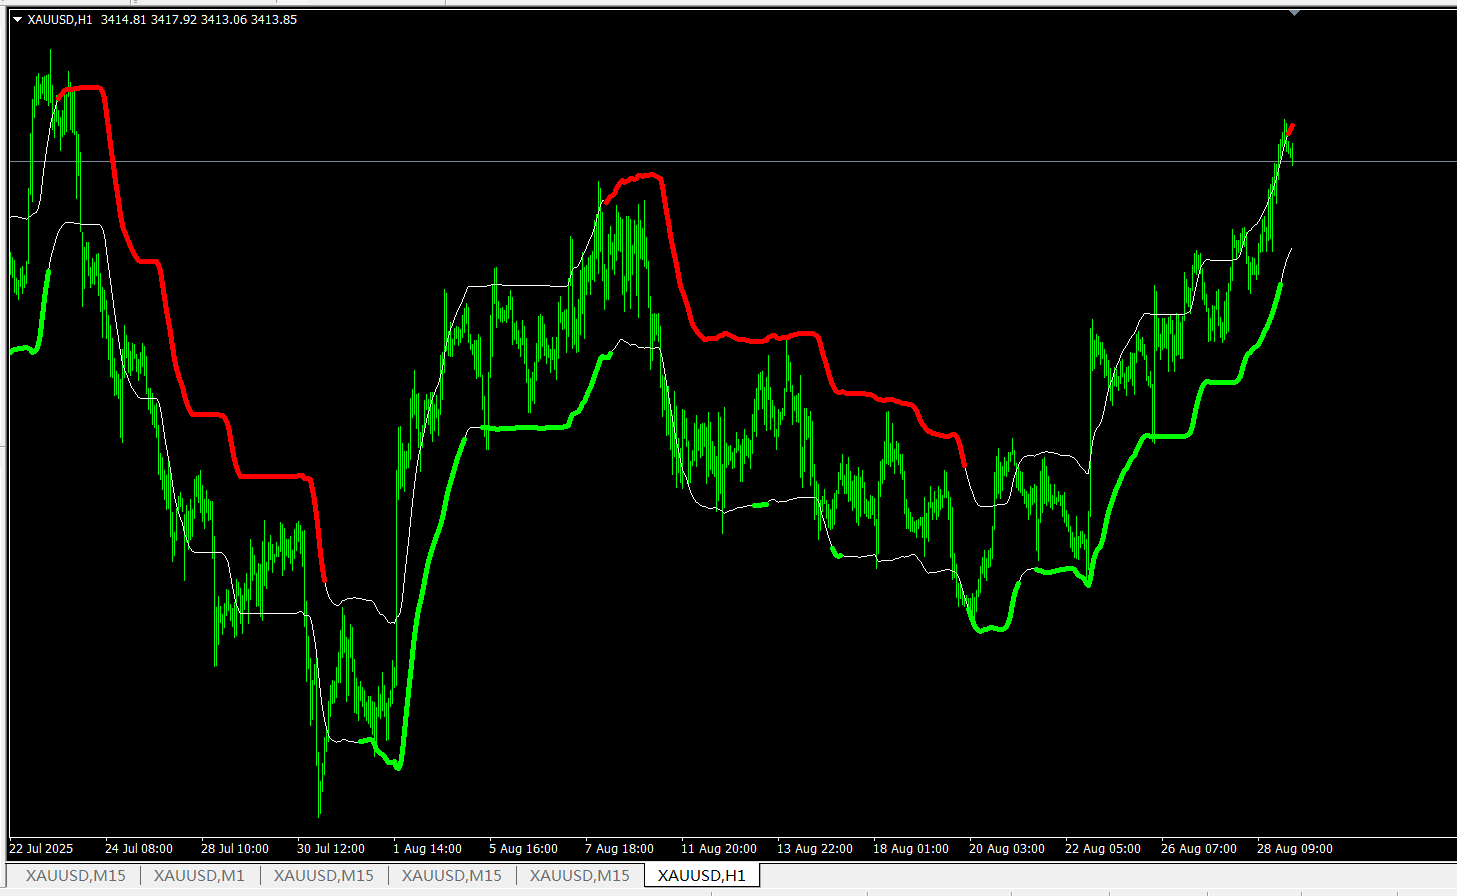1457x896 pixels.
Task: Switch to the XAUUSD,M1 chart tab
Action: (199, 876)
